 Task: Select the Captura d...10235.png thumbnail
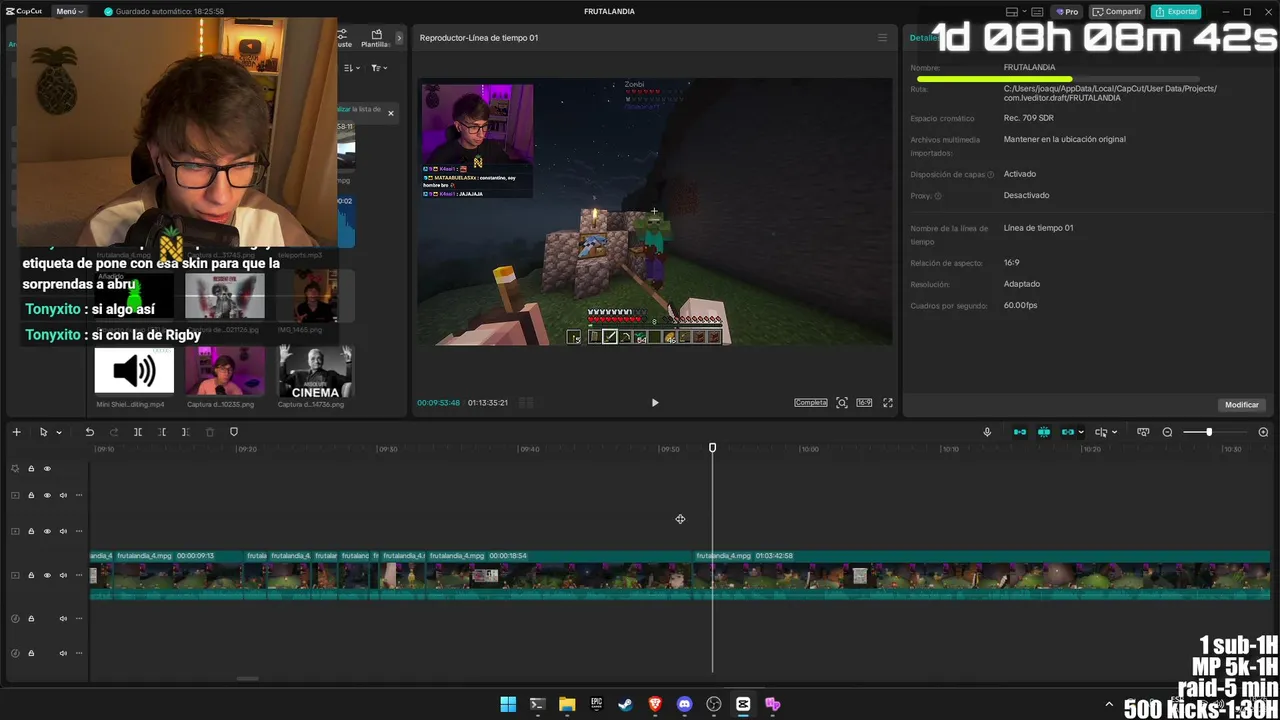[225, 371]
